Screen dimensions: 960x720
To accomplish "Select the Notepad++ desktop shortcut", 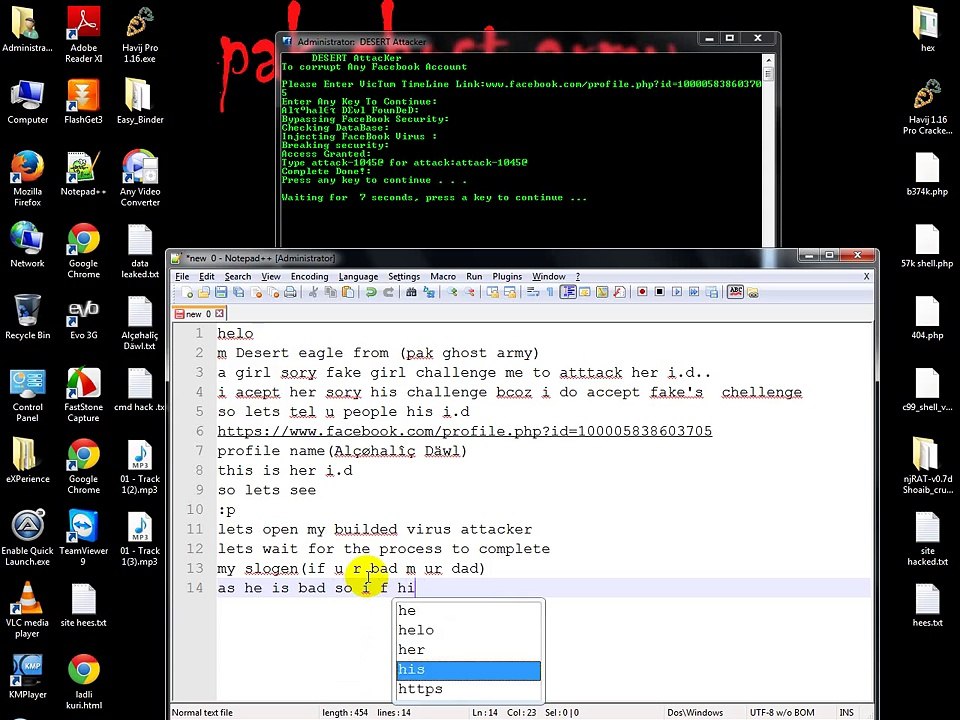I will pyautogui.click(x=83, y=174).
